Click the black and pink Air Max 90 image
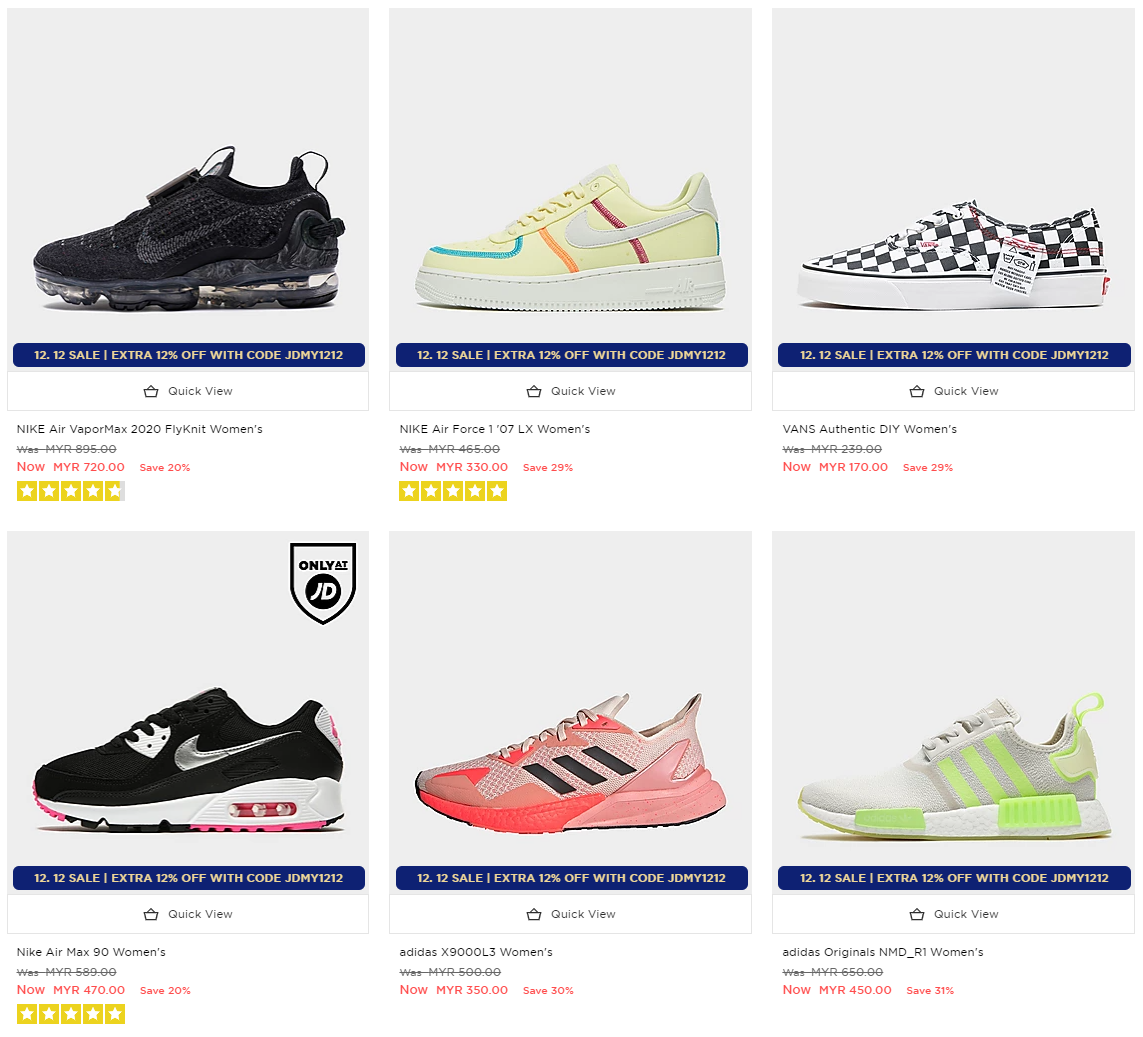Screen dimensions: 1143x1037 [189, 759]
